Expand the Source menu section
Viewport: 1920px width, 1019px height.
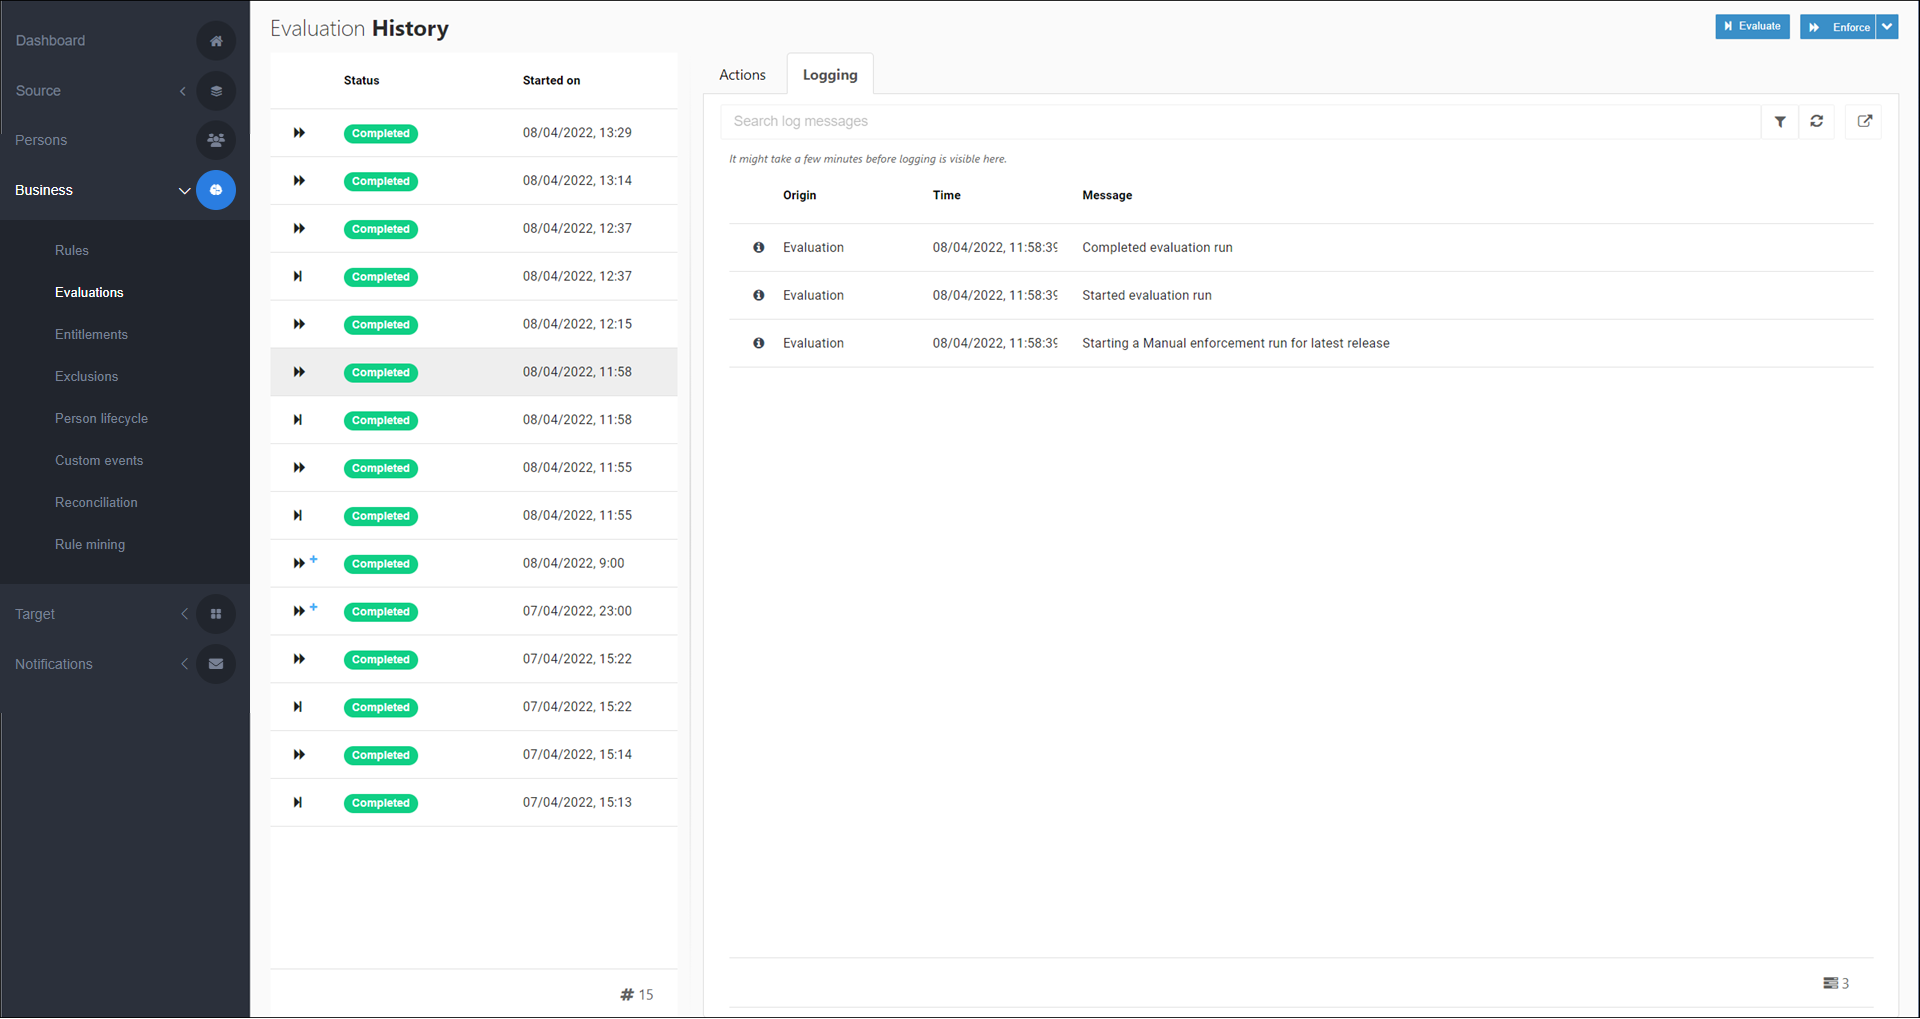click(183, 91)
